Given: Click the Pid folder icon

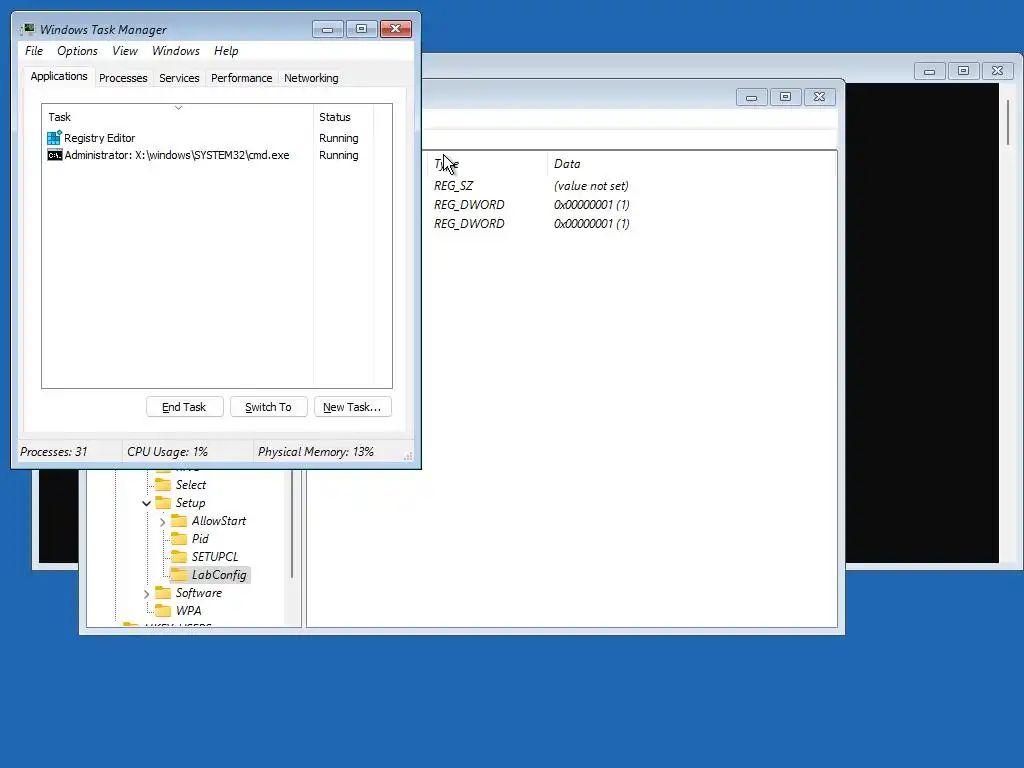Looking at the screenshot, I should (178, 539).
